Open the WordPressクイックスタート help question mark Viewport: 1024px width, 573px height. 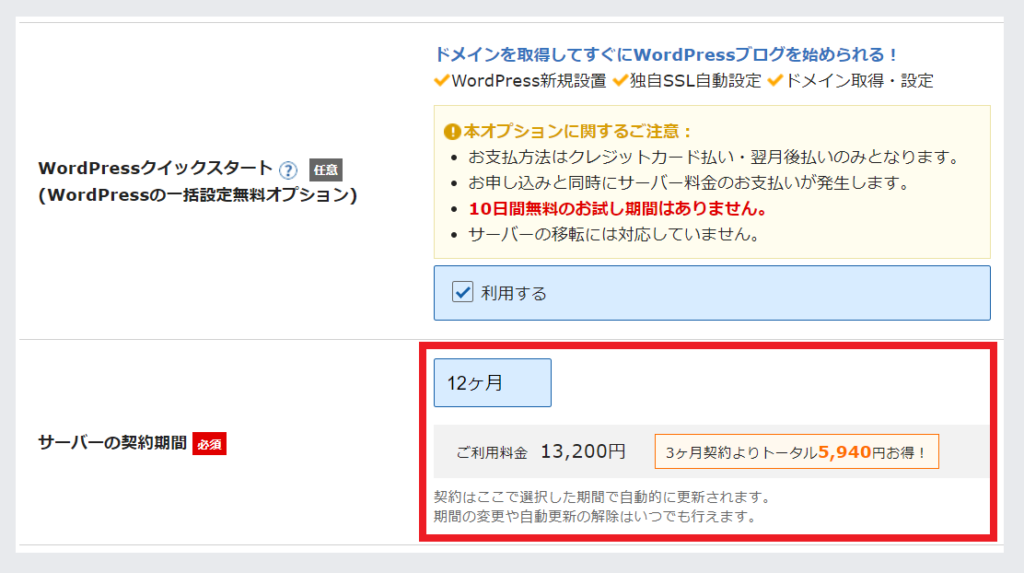coord(288,170)
